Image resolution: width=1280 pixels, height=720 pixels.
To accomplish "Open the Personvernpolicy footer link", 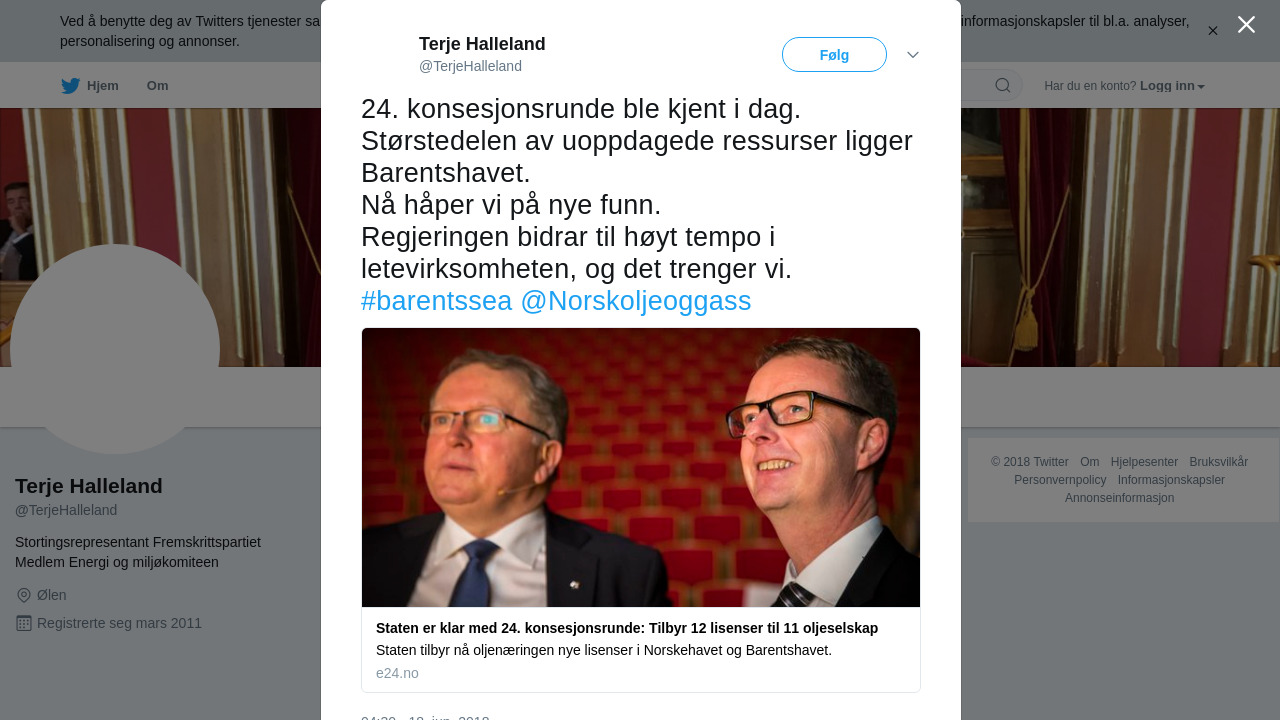I will [1060, 480].
